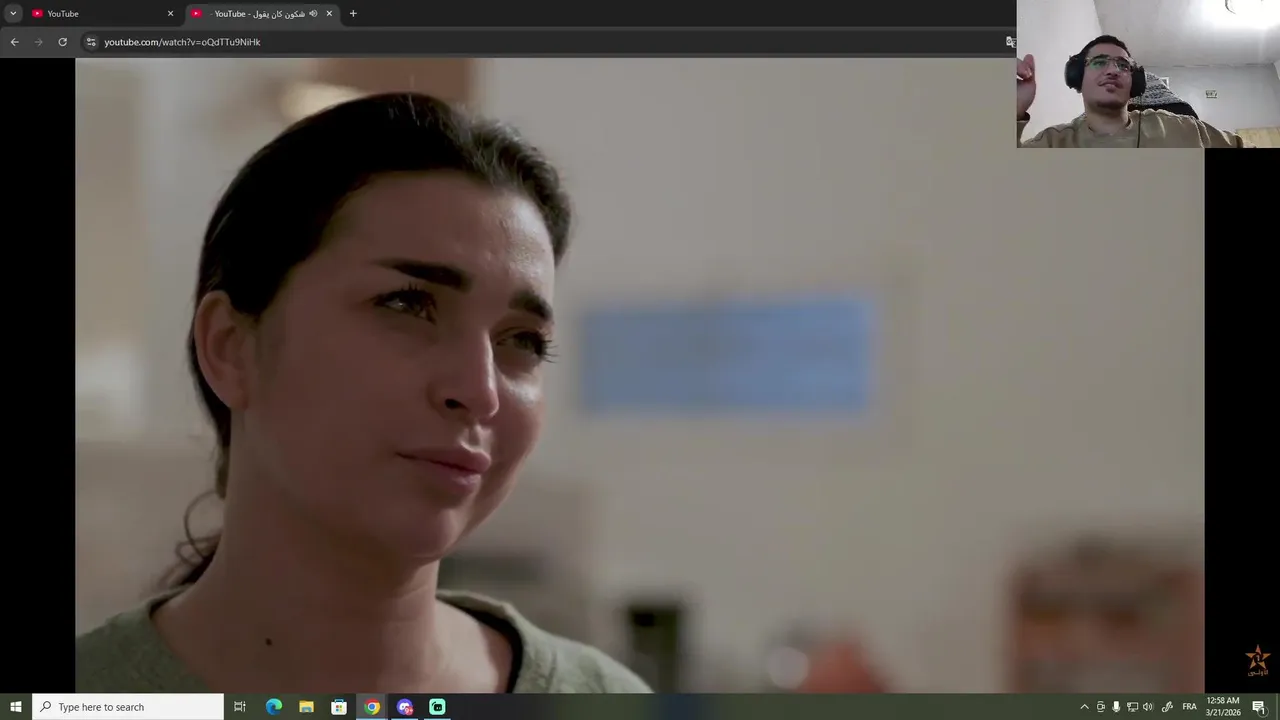
Task: Click the translate page icon
Action: (1010, 42)
